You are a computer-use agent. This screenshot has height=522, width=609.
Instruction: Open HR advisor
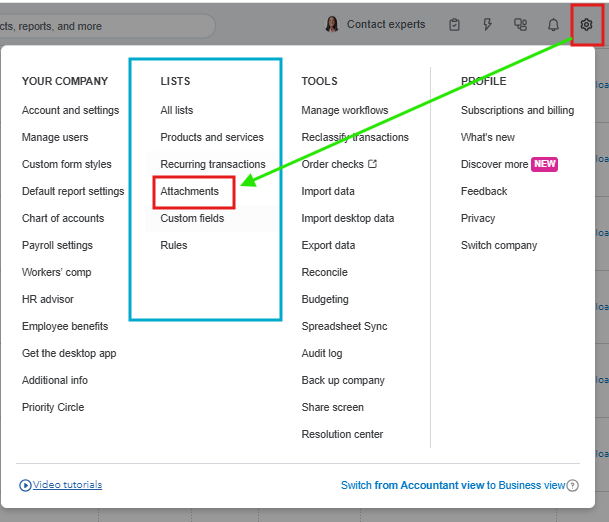(x=48, y=299)
